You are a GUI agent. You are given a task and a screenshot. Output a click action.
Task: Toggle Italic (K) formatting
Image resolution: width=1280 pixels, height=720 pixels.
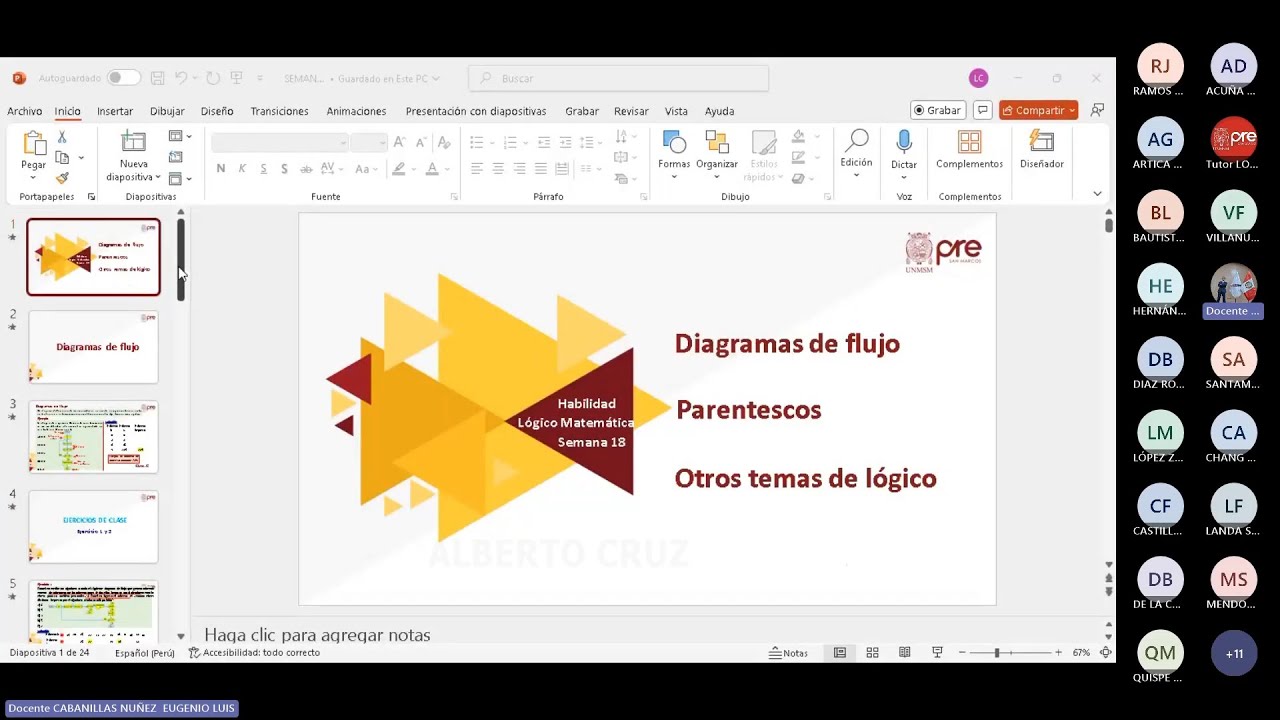tap(242, 169)
